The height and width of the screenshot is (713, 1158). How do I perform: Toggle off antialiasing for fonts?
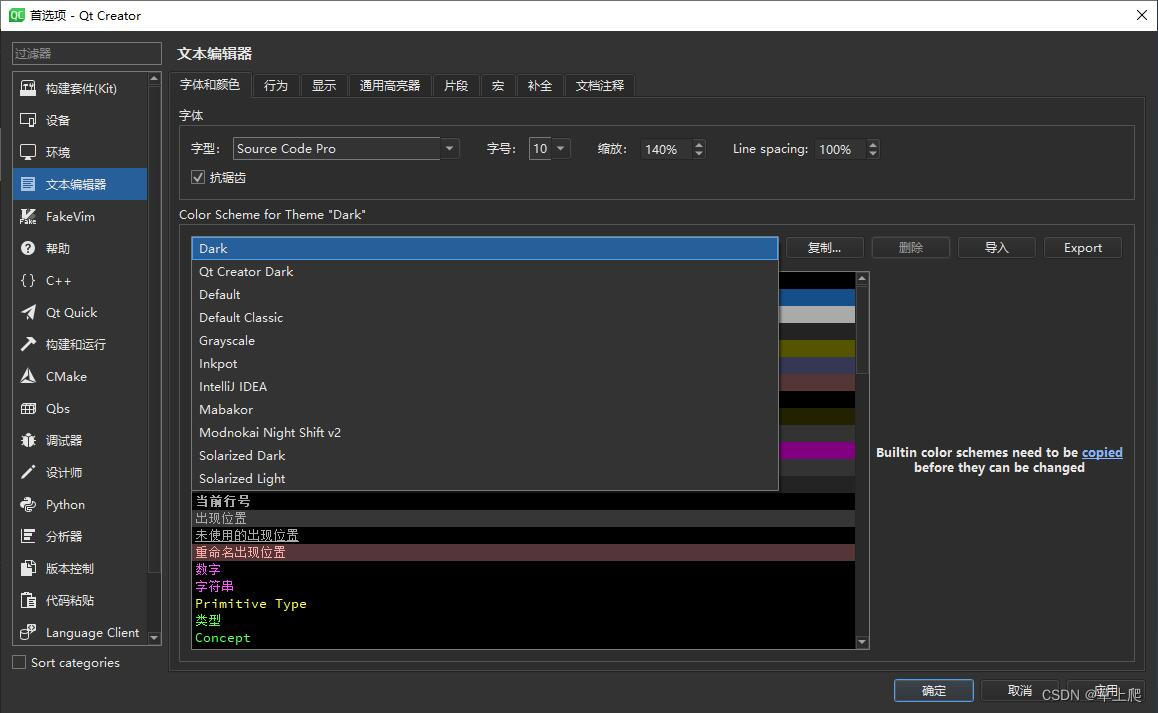[x=197, y=177]
